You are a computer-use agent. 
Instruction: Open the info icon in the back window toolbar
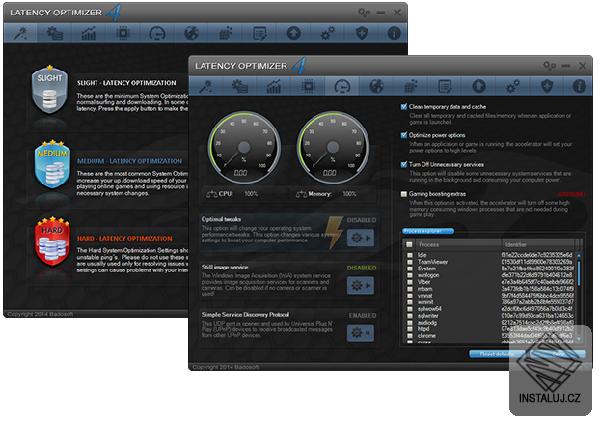(x=394, y=33)
